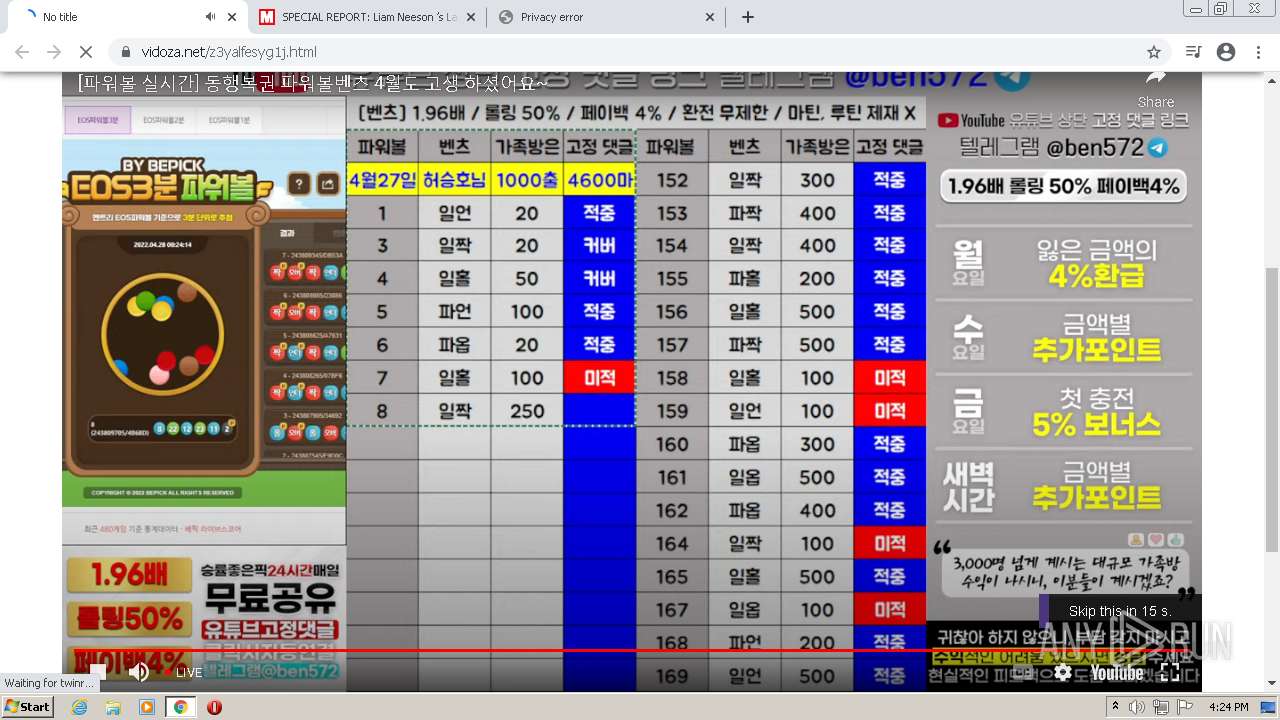Close the Privacy error tab

(x=710, y=17)
